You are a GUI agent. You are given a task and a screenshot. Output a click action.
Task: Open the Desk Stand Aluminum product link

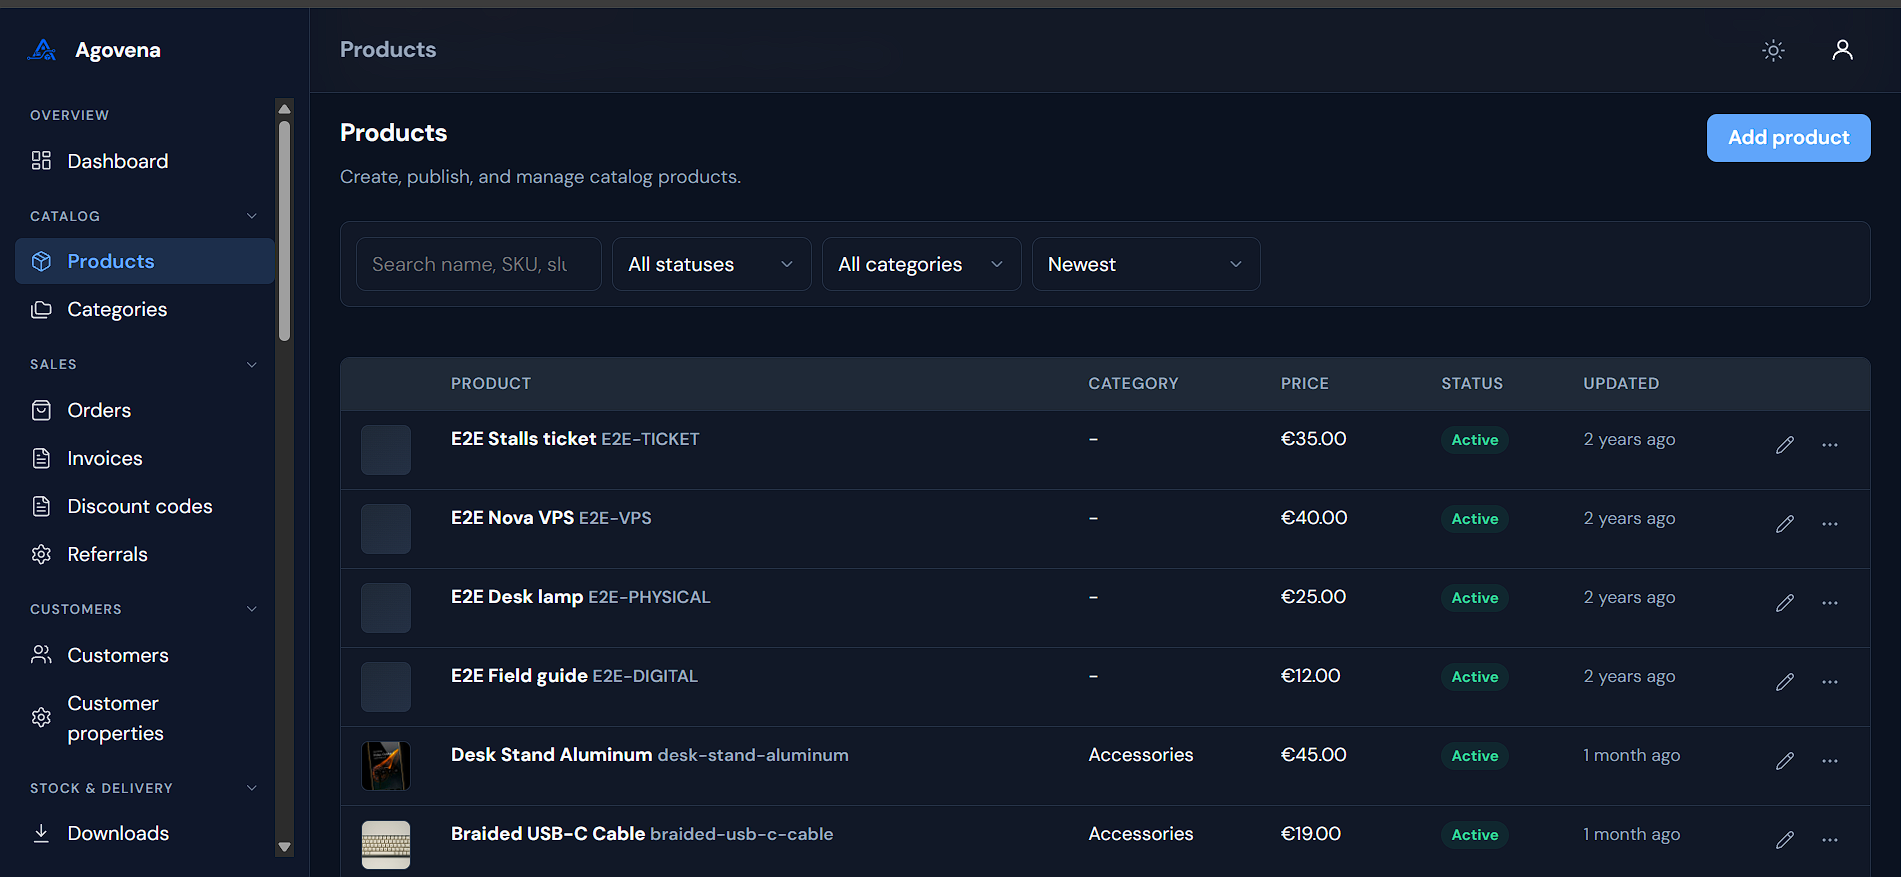551,755
